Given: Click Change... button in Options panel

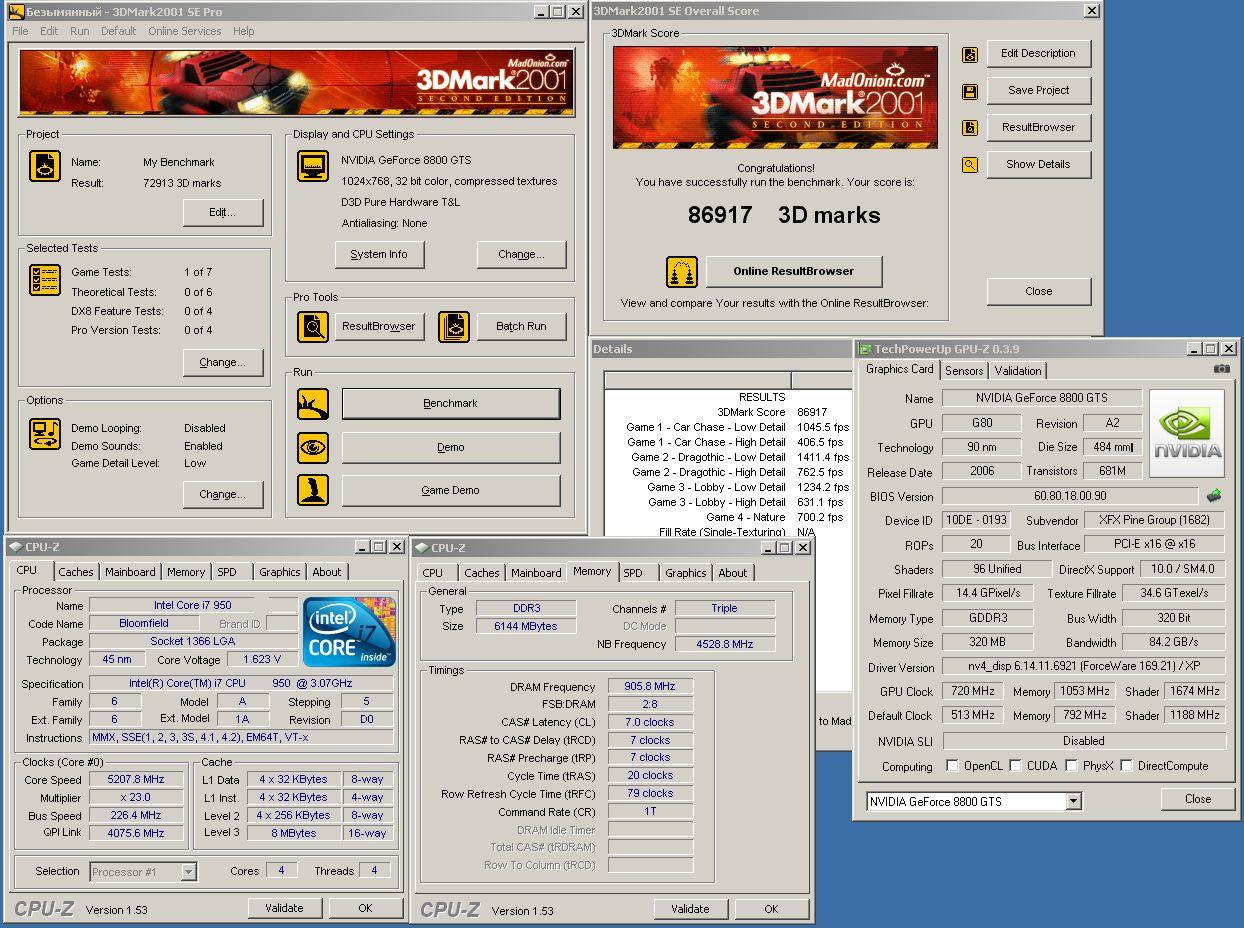Looking at the screenshot, I should (223, 495).
